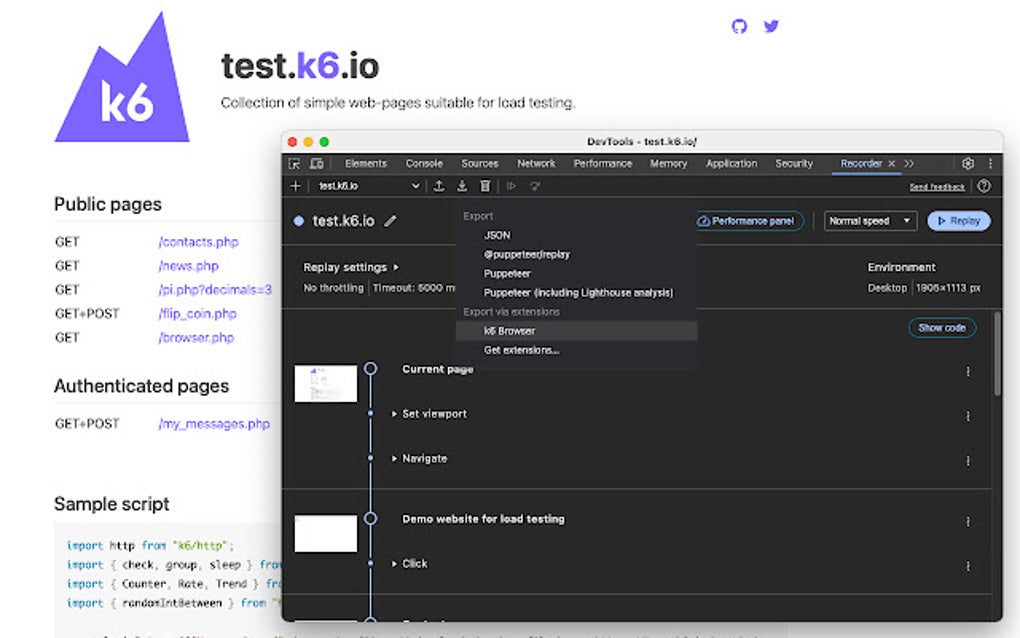The height and width of the screenshot is (638, 1020).
Task: Create a new recording with the plus icon
Action: tap(295, 186)
